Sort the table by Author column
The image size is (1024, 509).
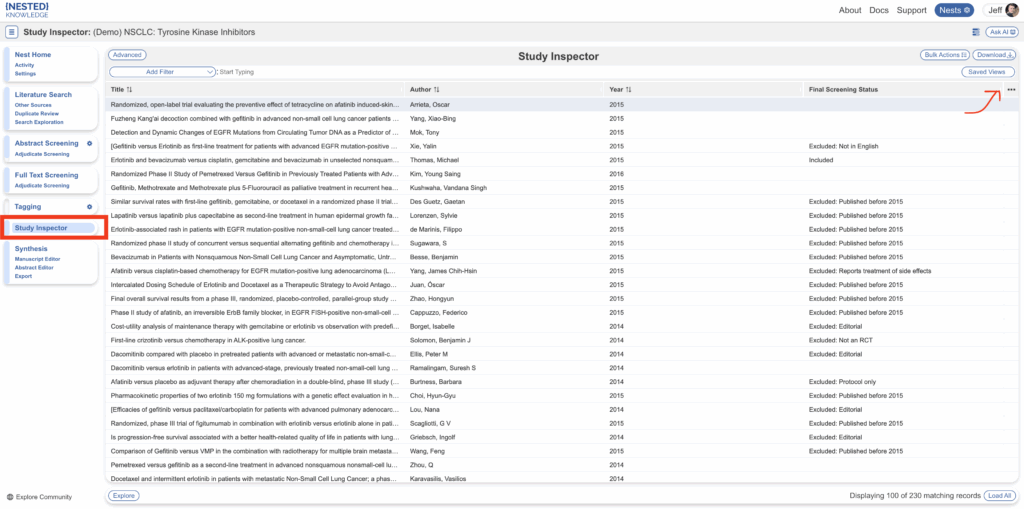tap(437, 90)
